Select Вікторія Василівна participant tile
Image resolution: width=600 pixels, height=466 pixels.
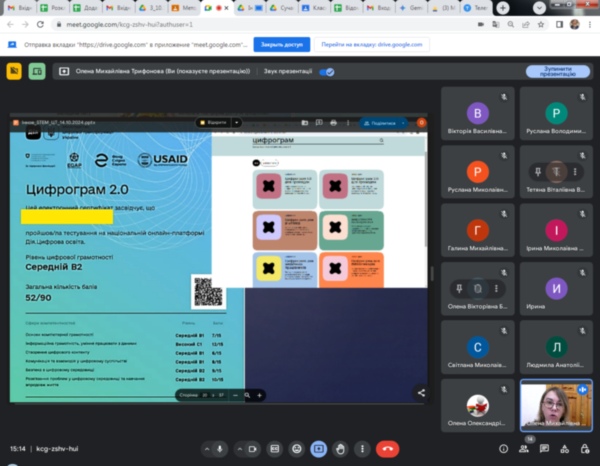[478, 117]
